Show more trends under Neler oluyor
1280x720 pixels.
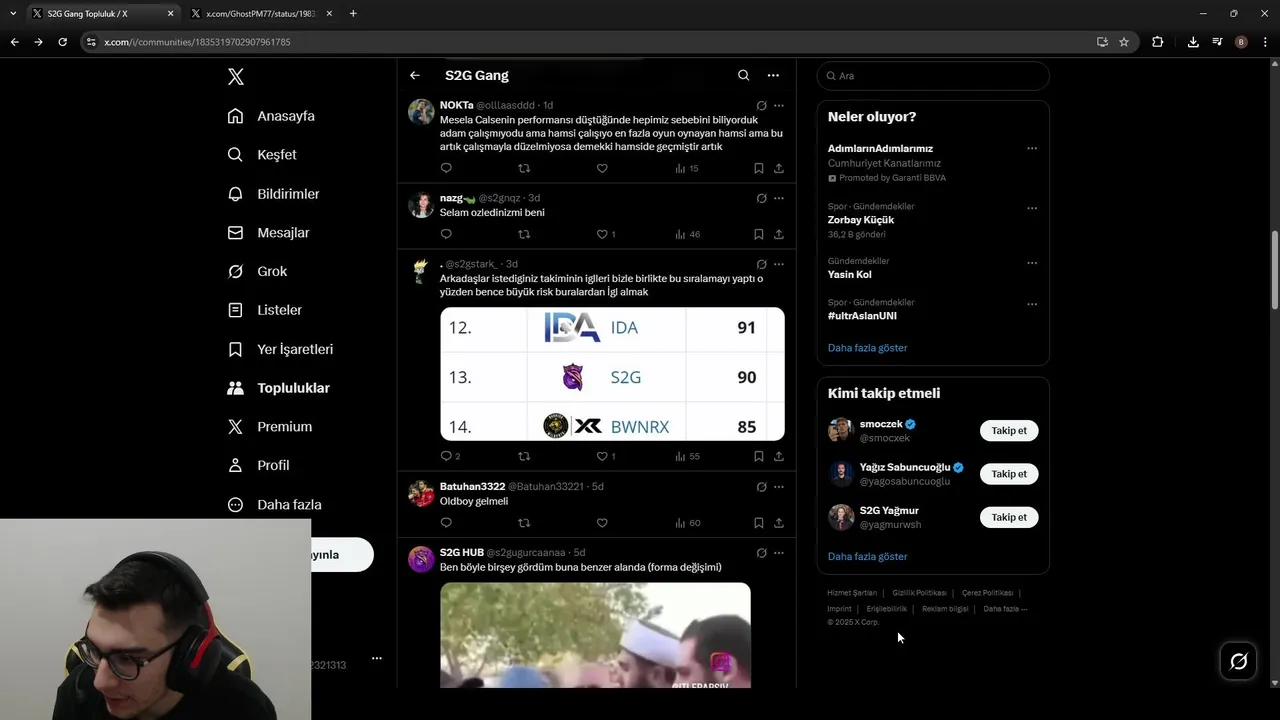[868, 348]
